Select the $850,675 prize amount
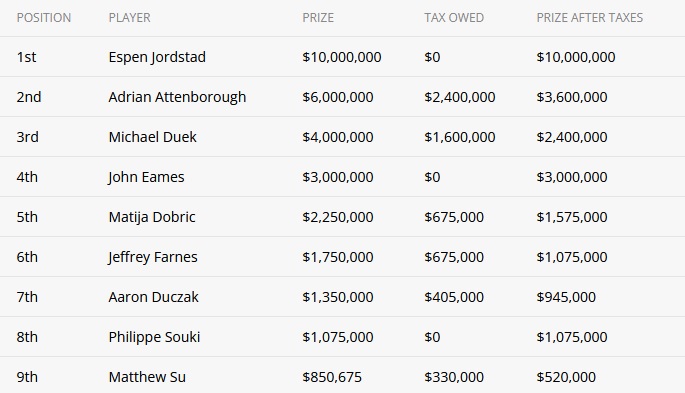 point(332,377)
